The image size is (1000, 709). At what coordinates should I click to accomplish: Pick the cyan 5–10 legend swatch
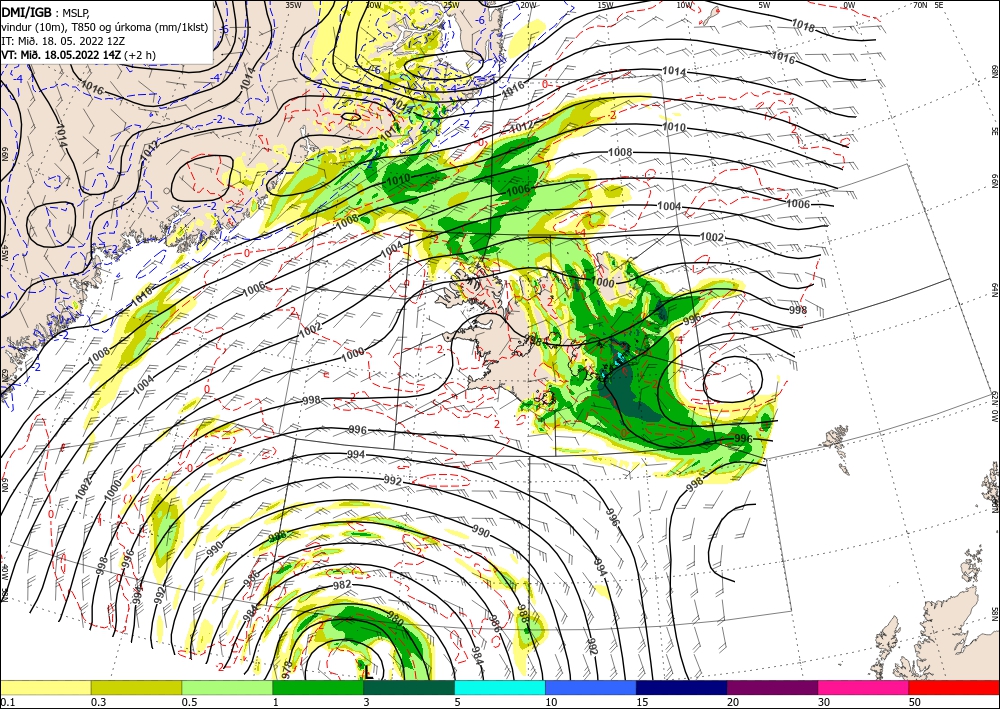click(x=500, y=687)
